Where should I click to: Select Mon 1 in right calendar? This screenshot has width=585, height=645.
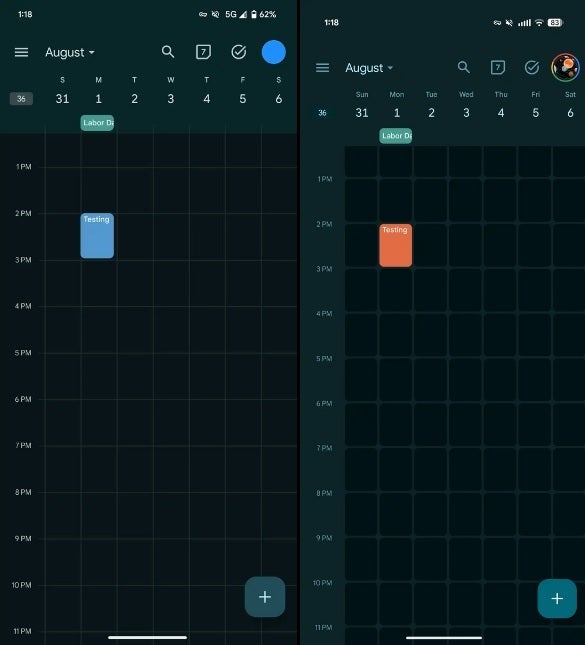pyautogui.click(x=397, y=113)
